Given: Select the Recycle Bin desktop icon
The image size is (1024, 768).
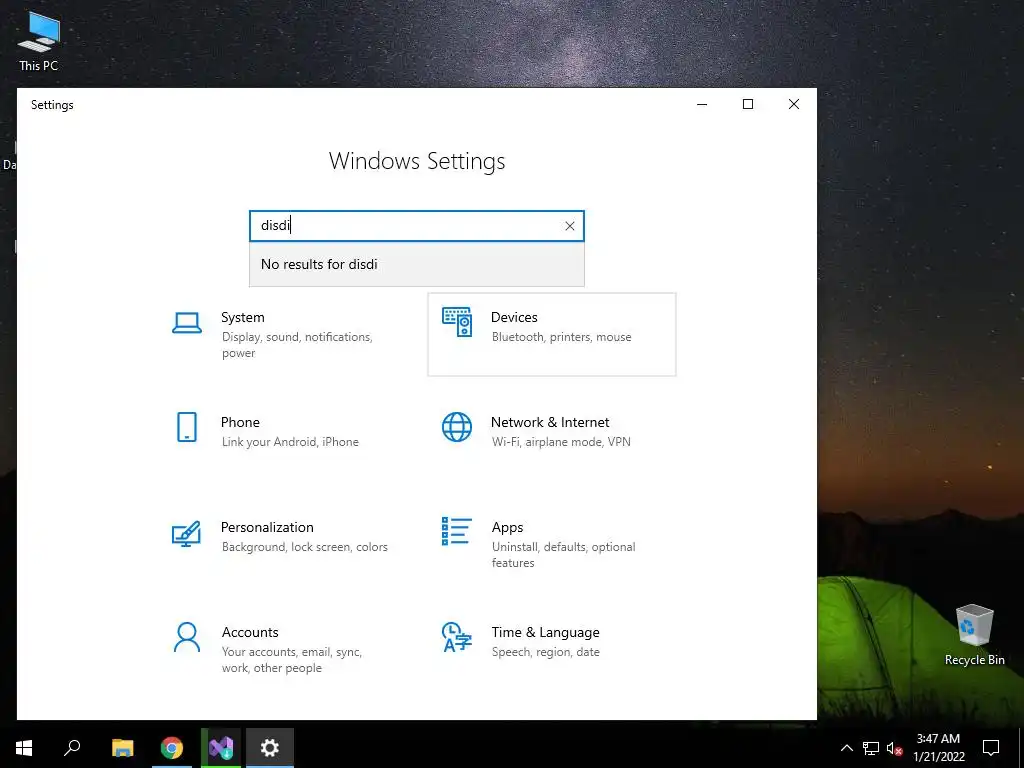Looking at the screenshot, I should click(x=974, y=635).
